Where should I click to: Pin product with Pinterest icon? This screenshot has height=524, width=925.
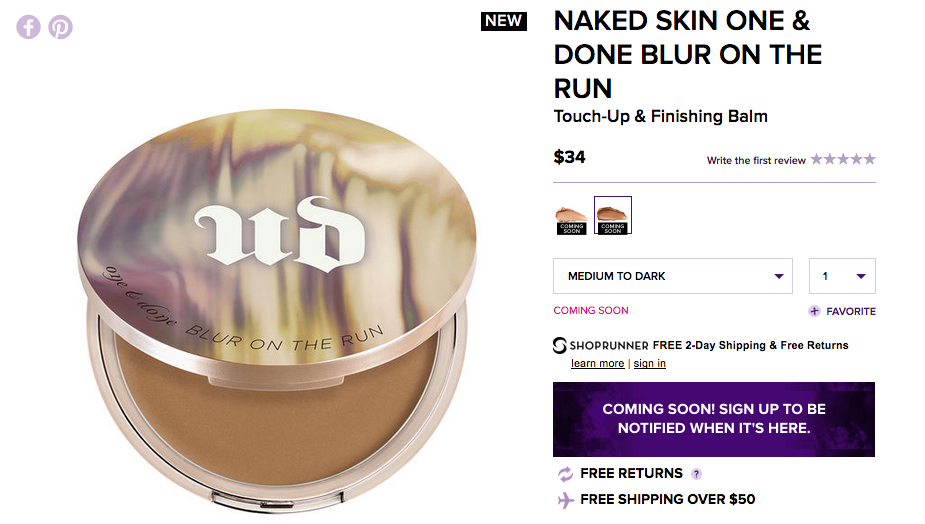(x=60, y=27)
